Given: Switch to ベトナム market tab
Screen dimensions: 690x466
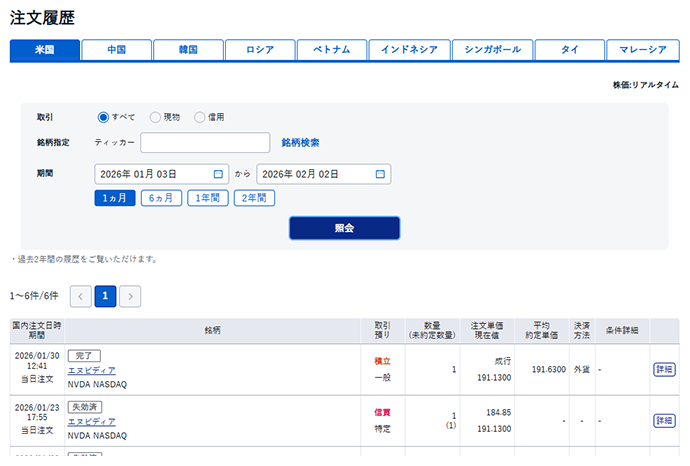Looking at the screenshot, I should point(331,50).
